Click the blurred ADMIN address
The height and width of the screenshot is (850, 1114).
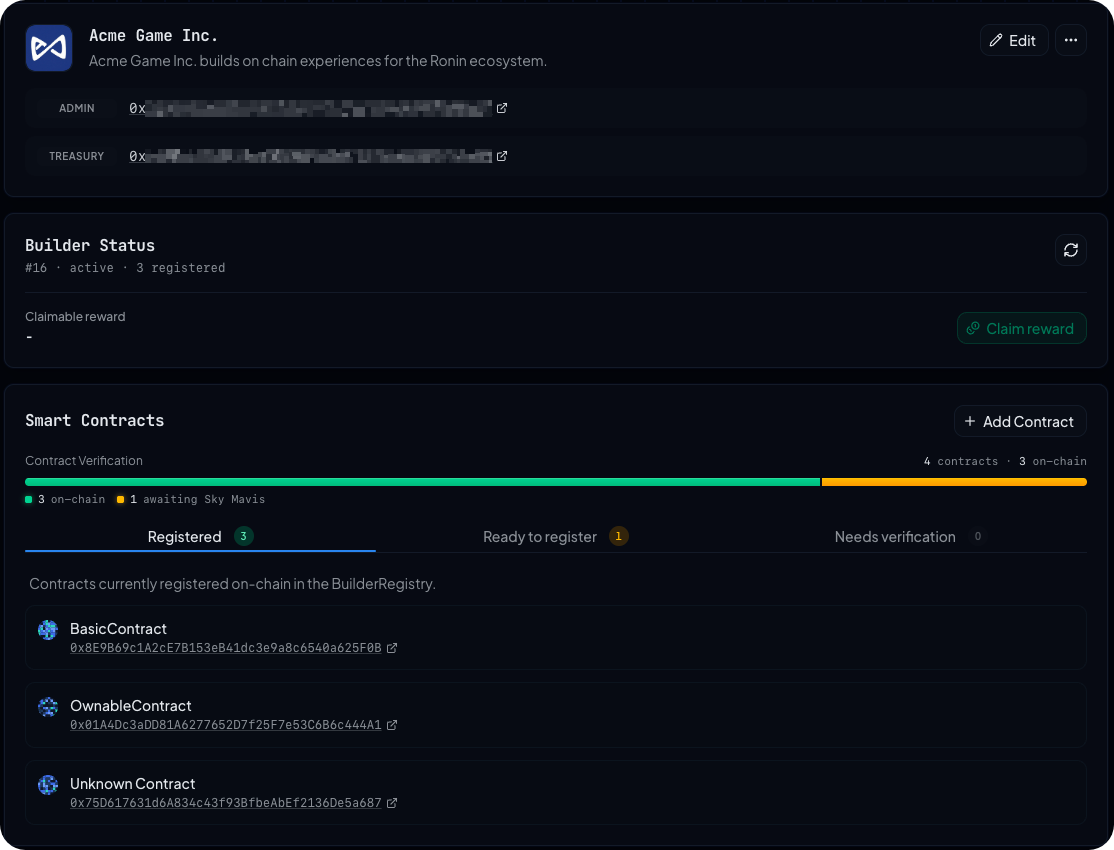click(x=310, y=108)
